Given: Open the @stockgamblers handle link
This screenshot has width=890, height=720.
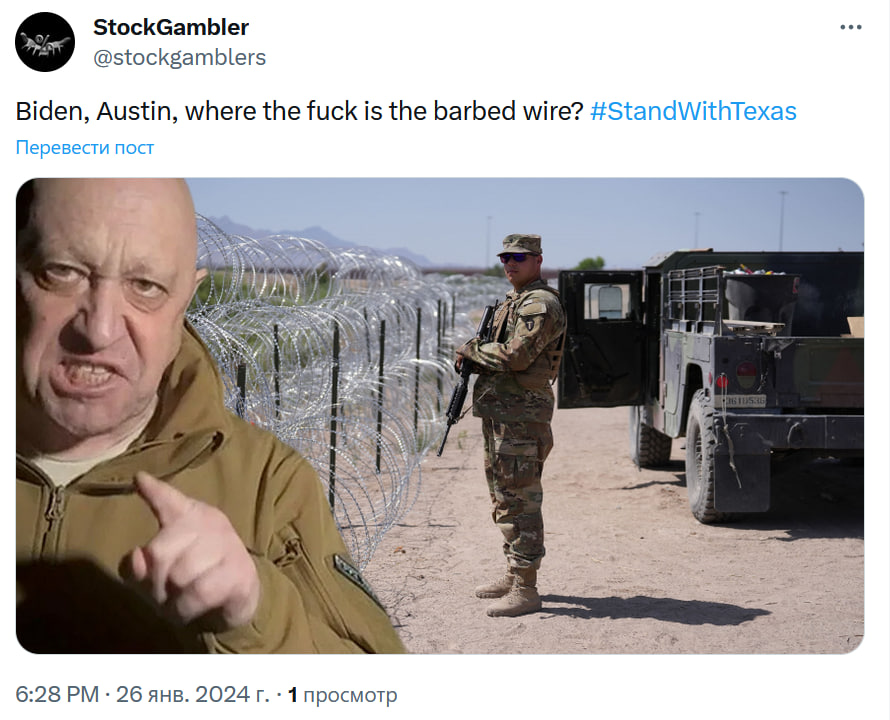Looking at the screenshot, I should (179, 57).
